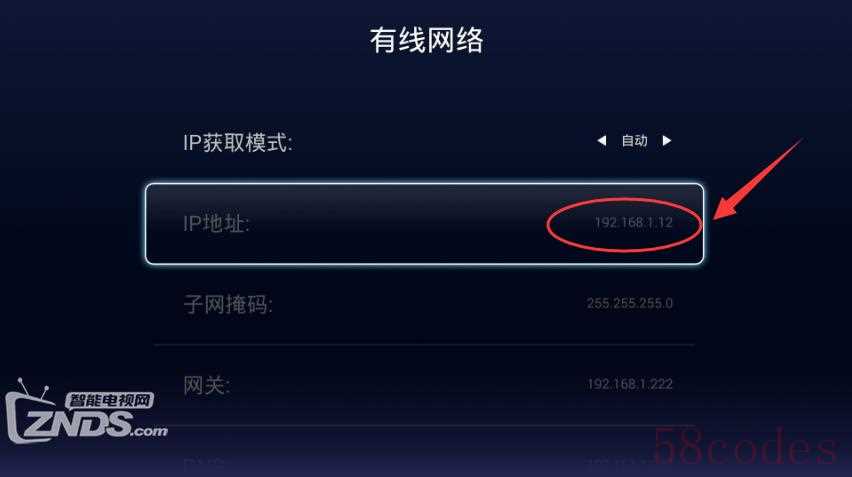The image size is (852, 477).
Task: Click the tail of the red arrow annotation
Action: click(791, 149)
